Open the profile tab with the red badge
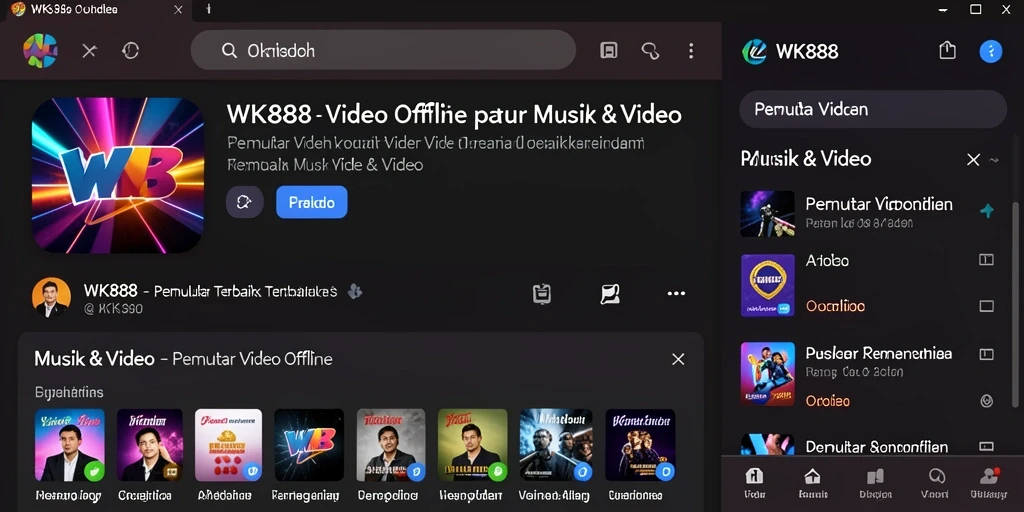Image resolution: width=1024 pixels, height=512 pixels. point(989,483)
